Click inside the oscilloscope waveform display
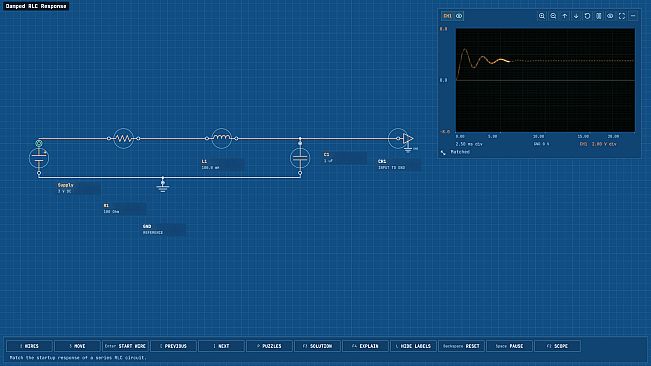This screenshot has width=651, height=366. point(545,80)
